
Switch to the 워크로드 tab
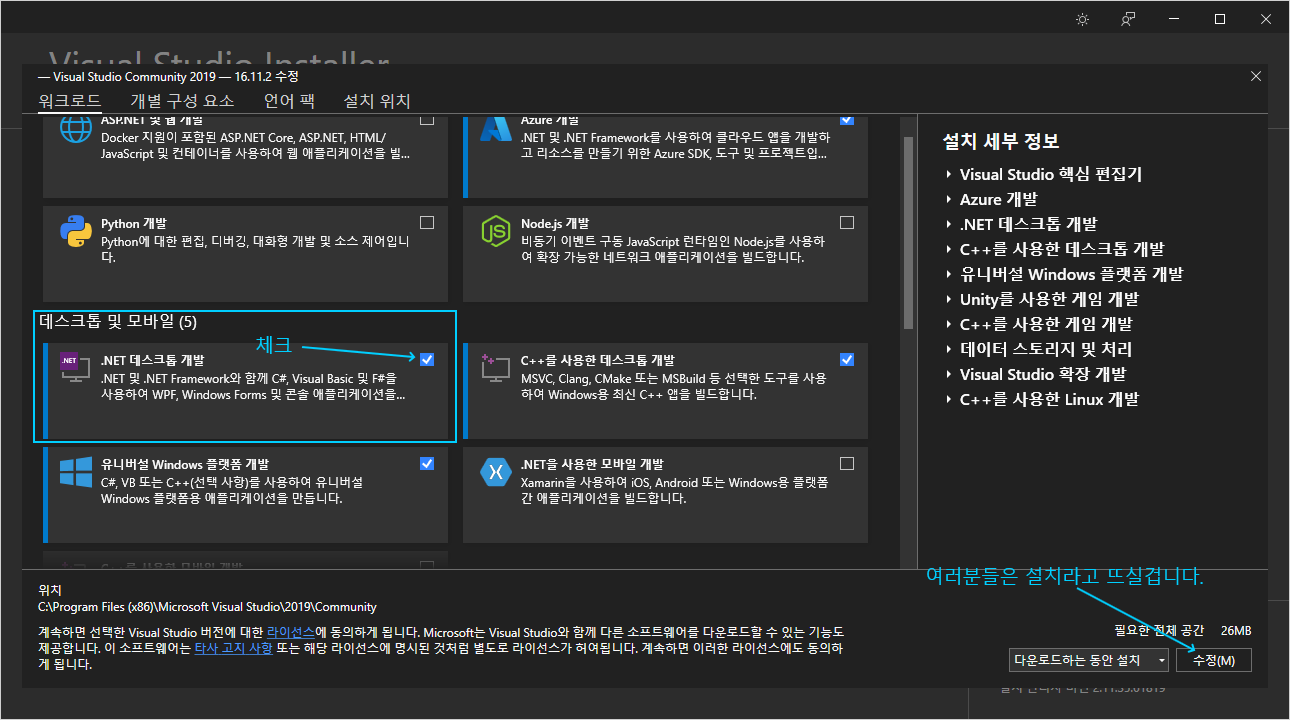70,101
